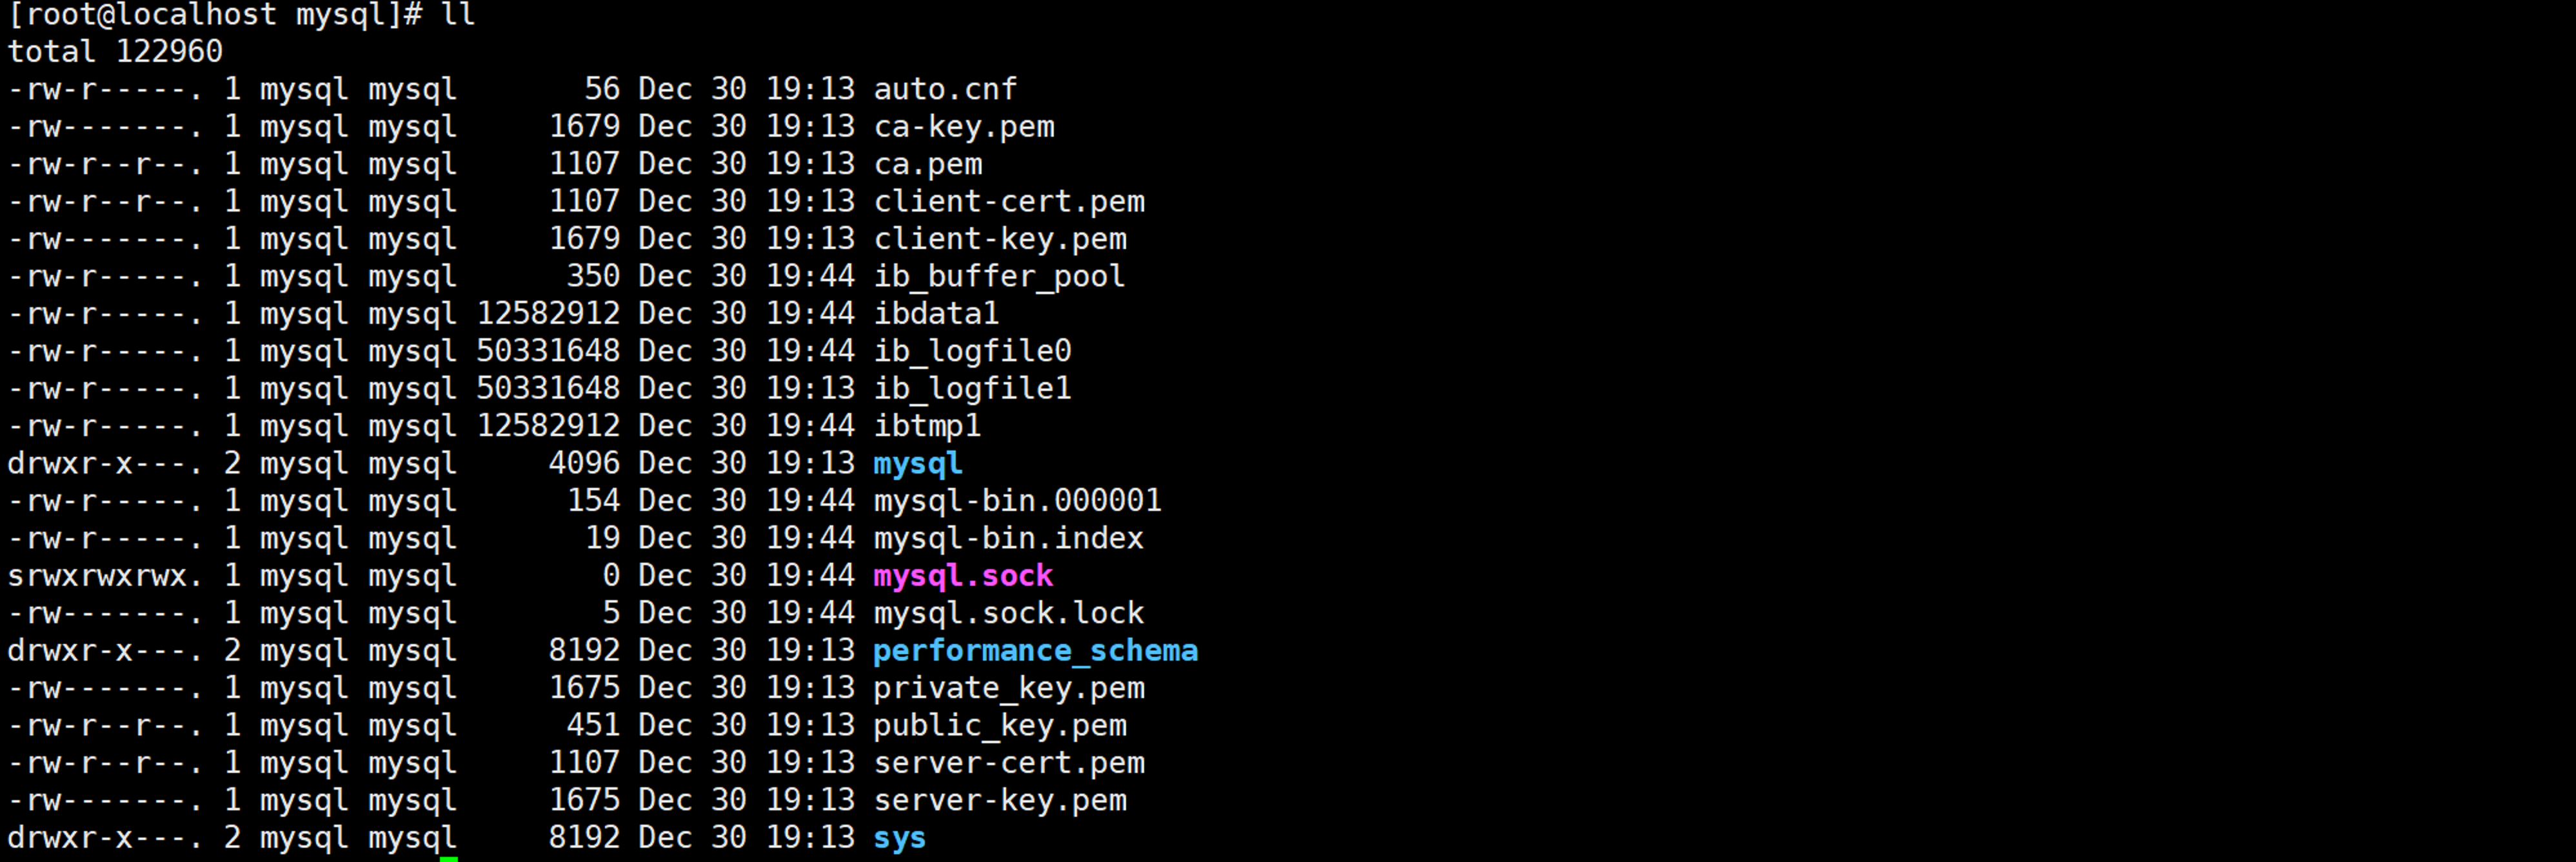This screenshot has width=2576, height=862.
Task: Click the ib_logfile0 filename
Action: (972, 352)
